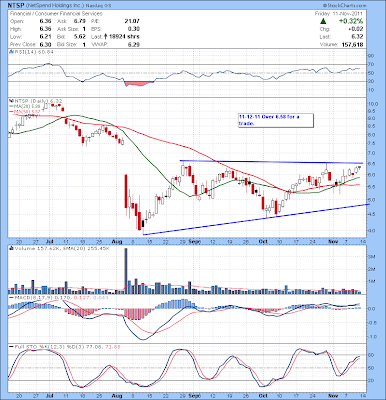386x400 pixels.
Task: Click the red oversold shaded area in RSI panel
Action: (138, 83)
